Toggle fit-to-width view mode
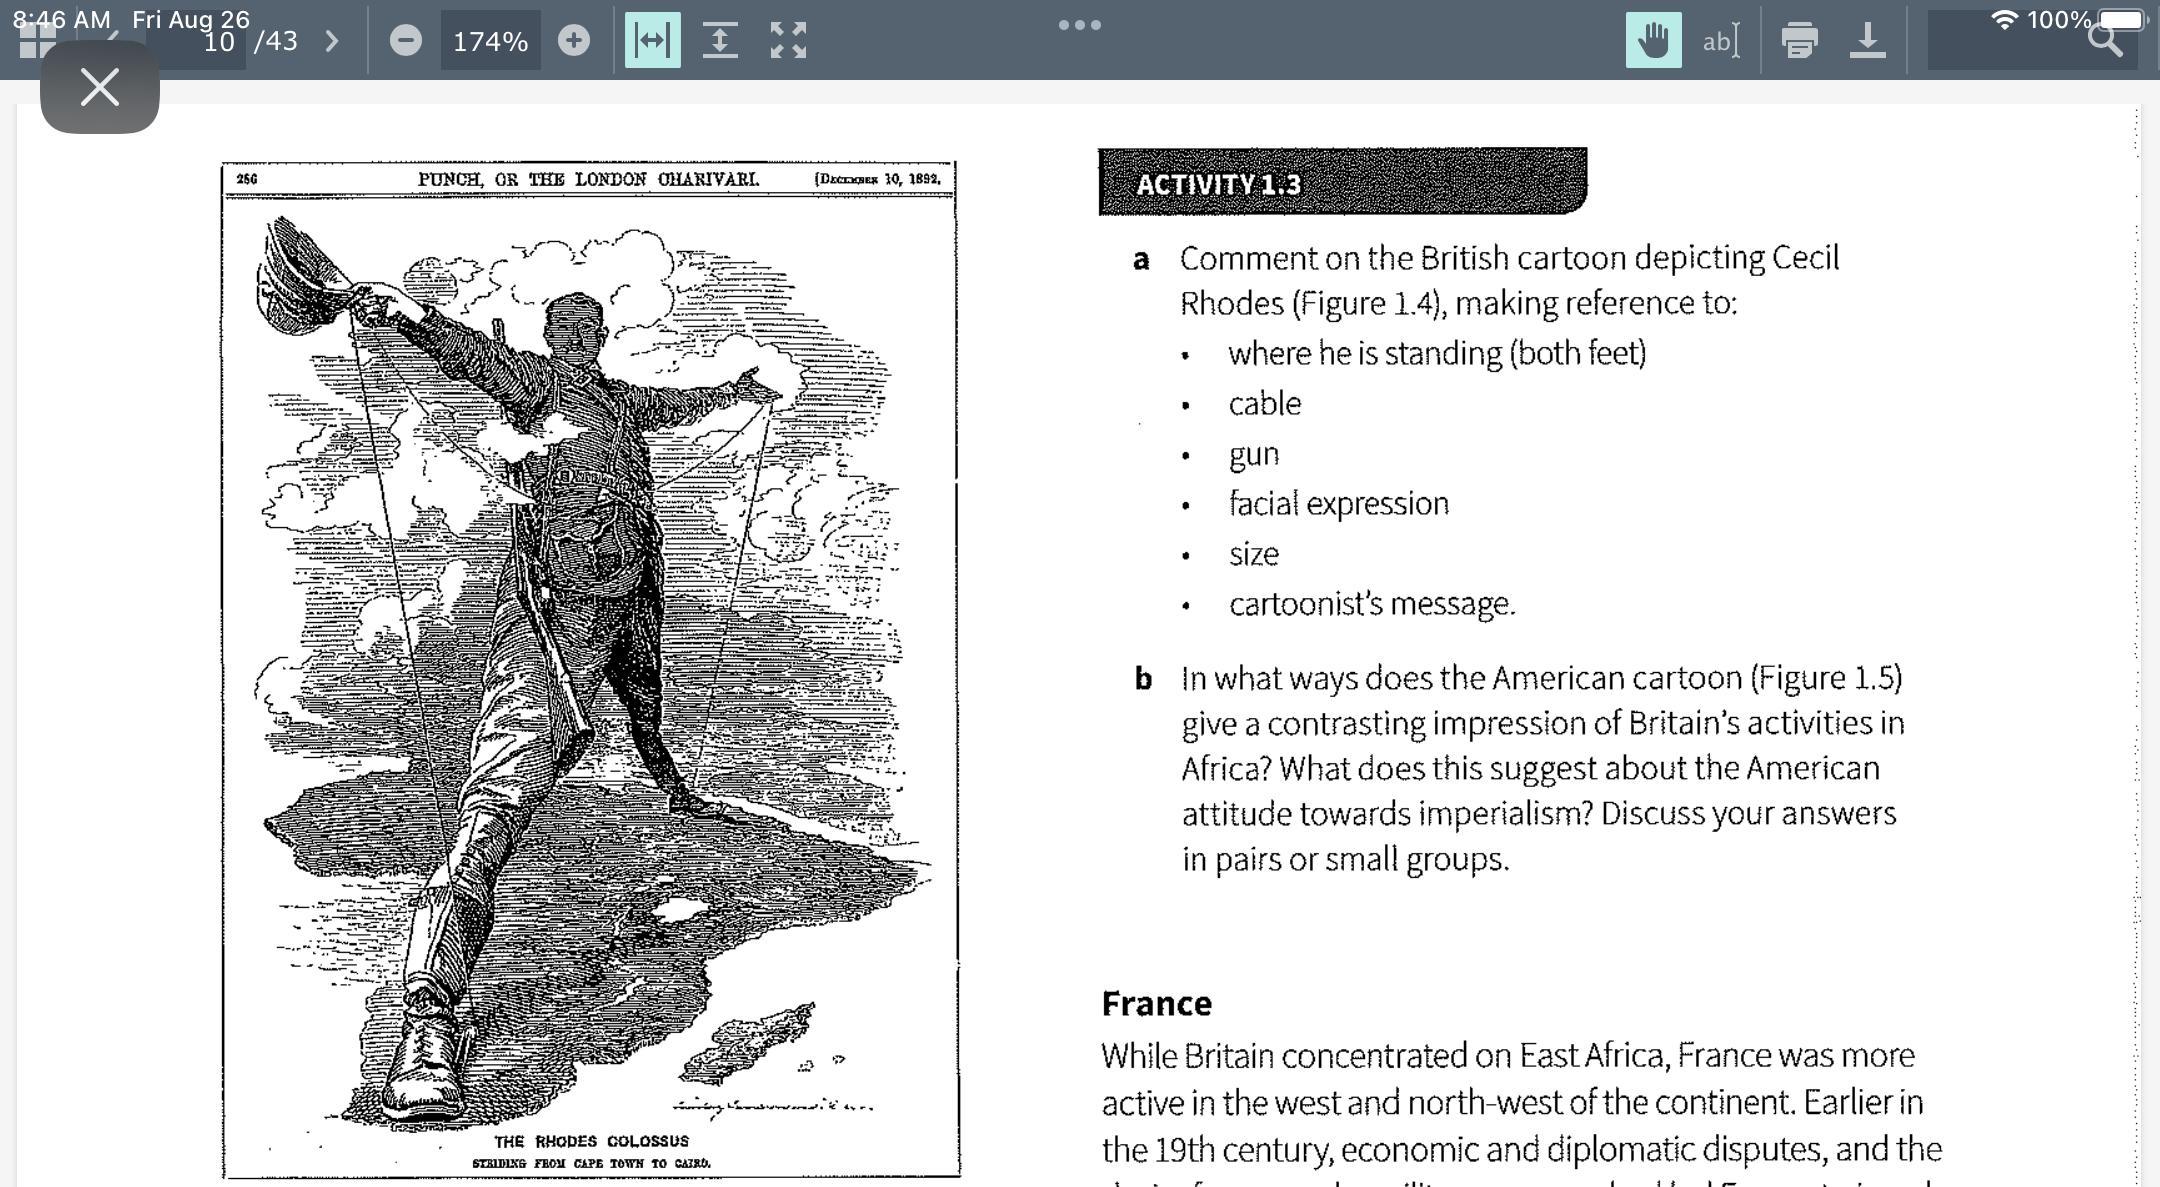This screenshot has width=2160, height=1187. [x=652, y=41]
